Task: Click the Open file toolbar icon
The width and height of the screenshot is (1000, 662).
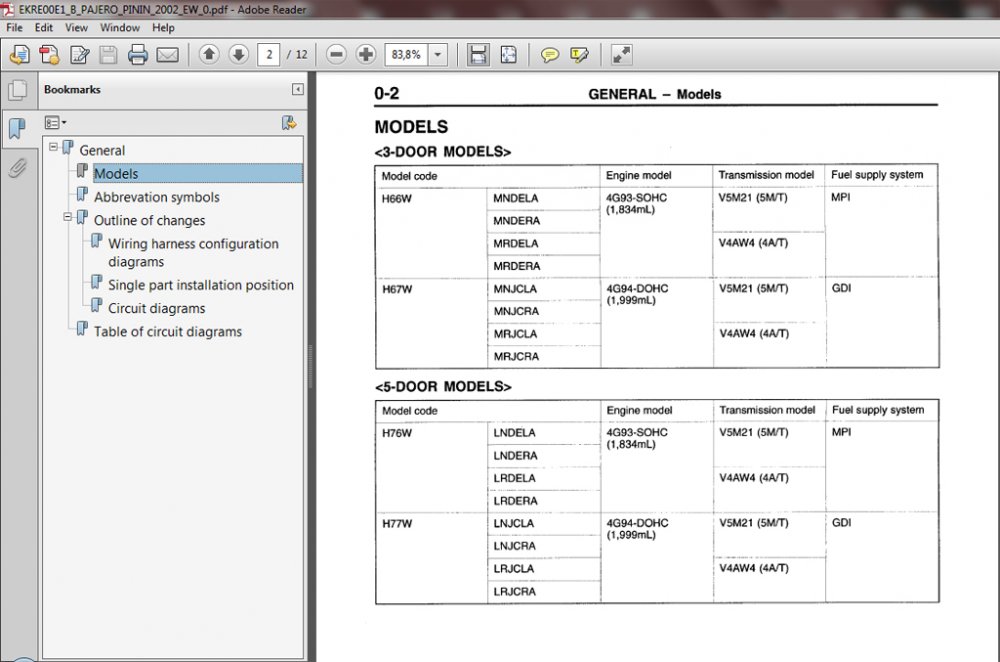Action: coord(20,55)
